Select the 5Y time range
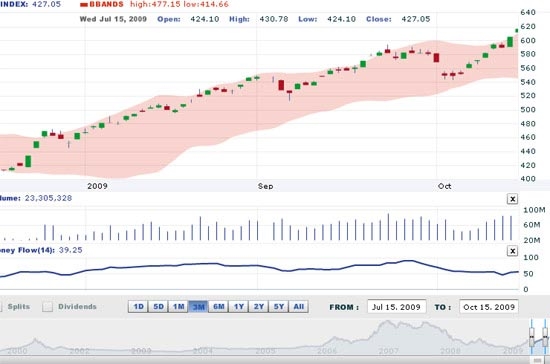550x364 pixels. 279,307
